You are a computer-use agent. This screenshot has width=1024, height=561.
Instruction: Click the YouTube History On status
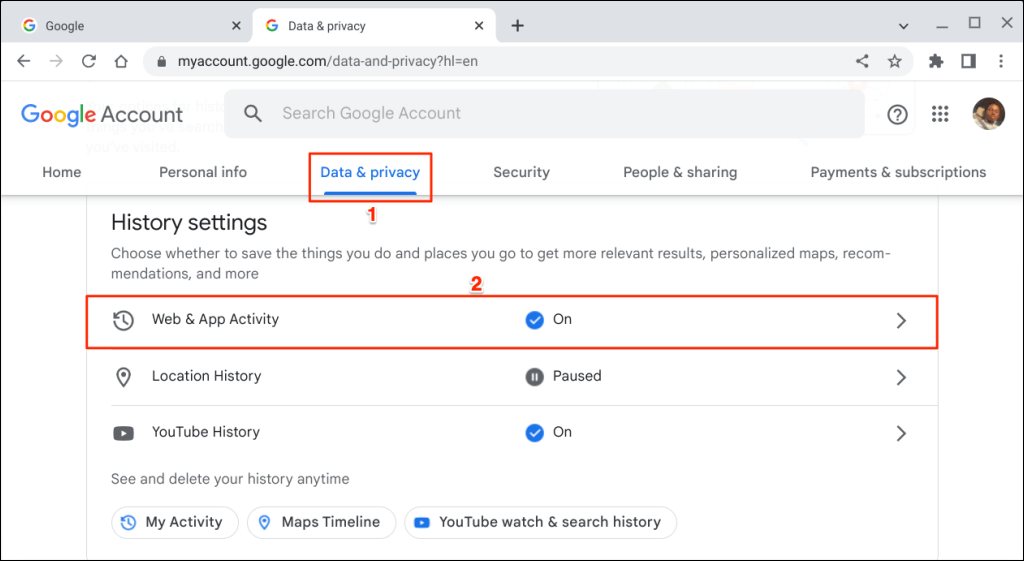[x=549, y=433]
